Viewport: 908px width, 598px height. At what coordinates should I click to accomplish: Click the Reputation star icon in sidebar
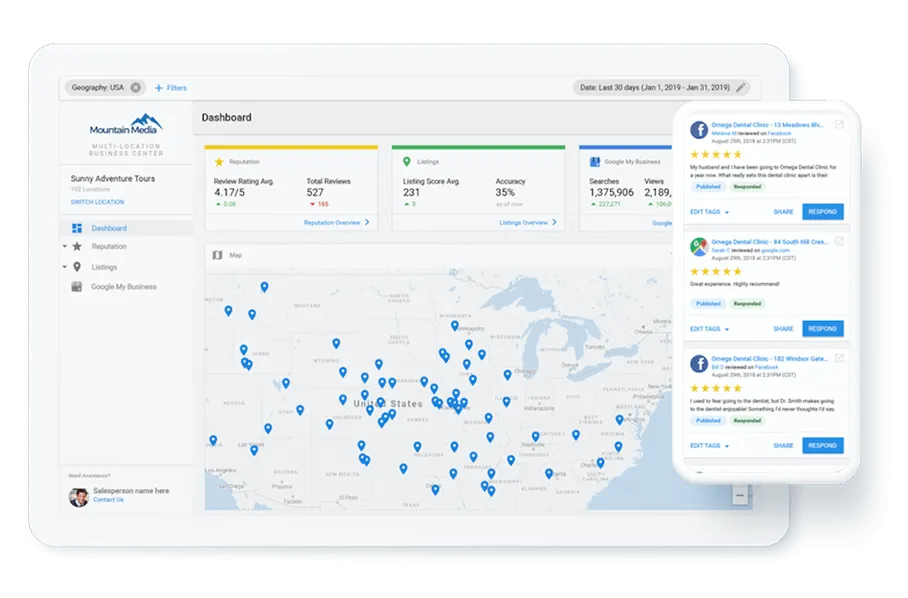77,247
